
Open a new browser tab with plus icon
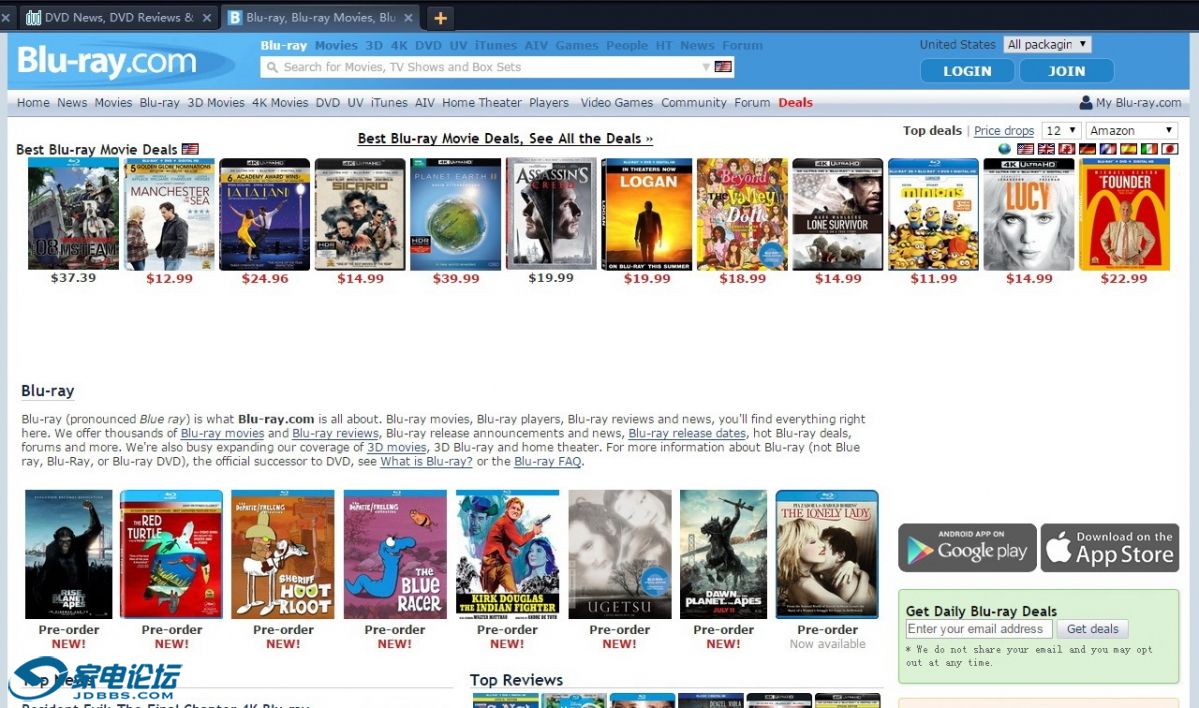pyautogui.click(x=440, y=18)
